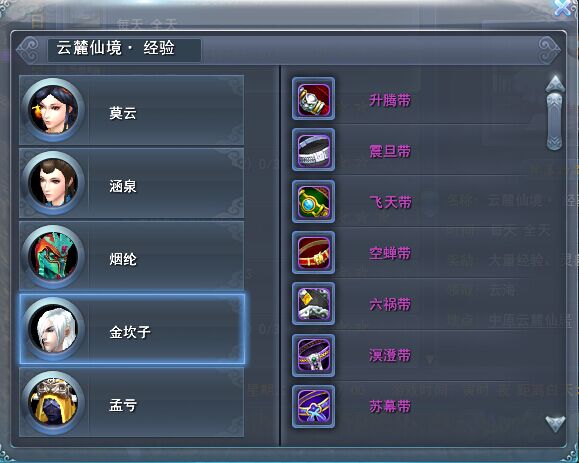
Task: Select the 震旦带 silver belt icon
Action: pyautogui.click(x=314, y=150)
